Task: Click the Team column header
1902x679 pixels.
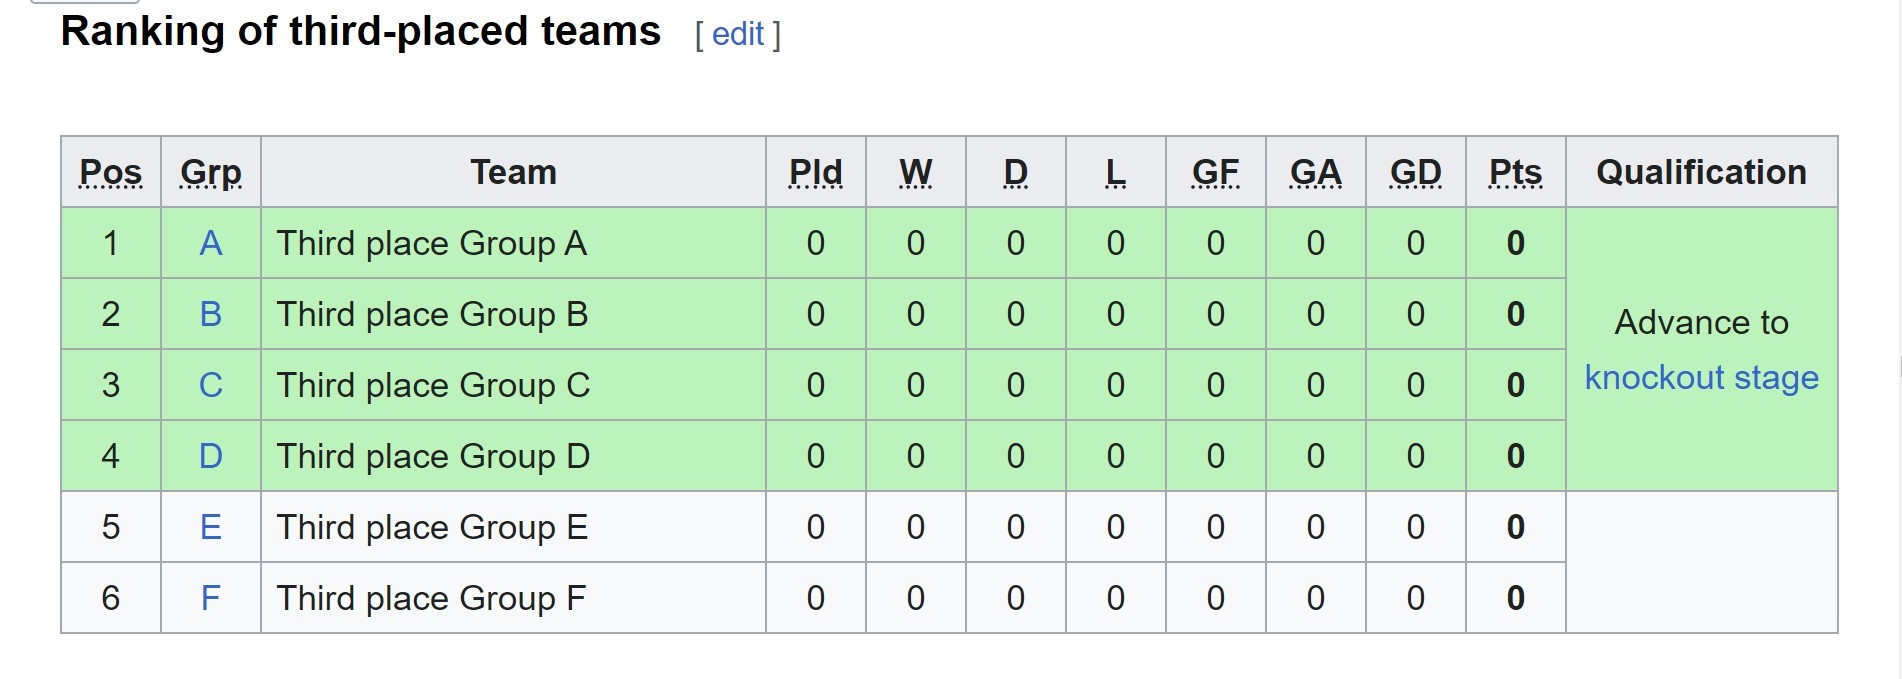Action: [x=513, y=172]
